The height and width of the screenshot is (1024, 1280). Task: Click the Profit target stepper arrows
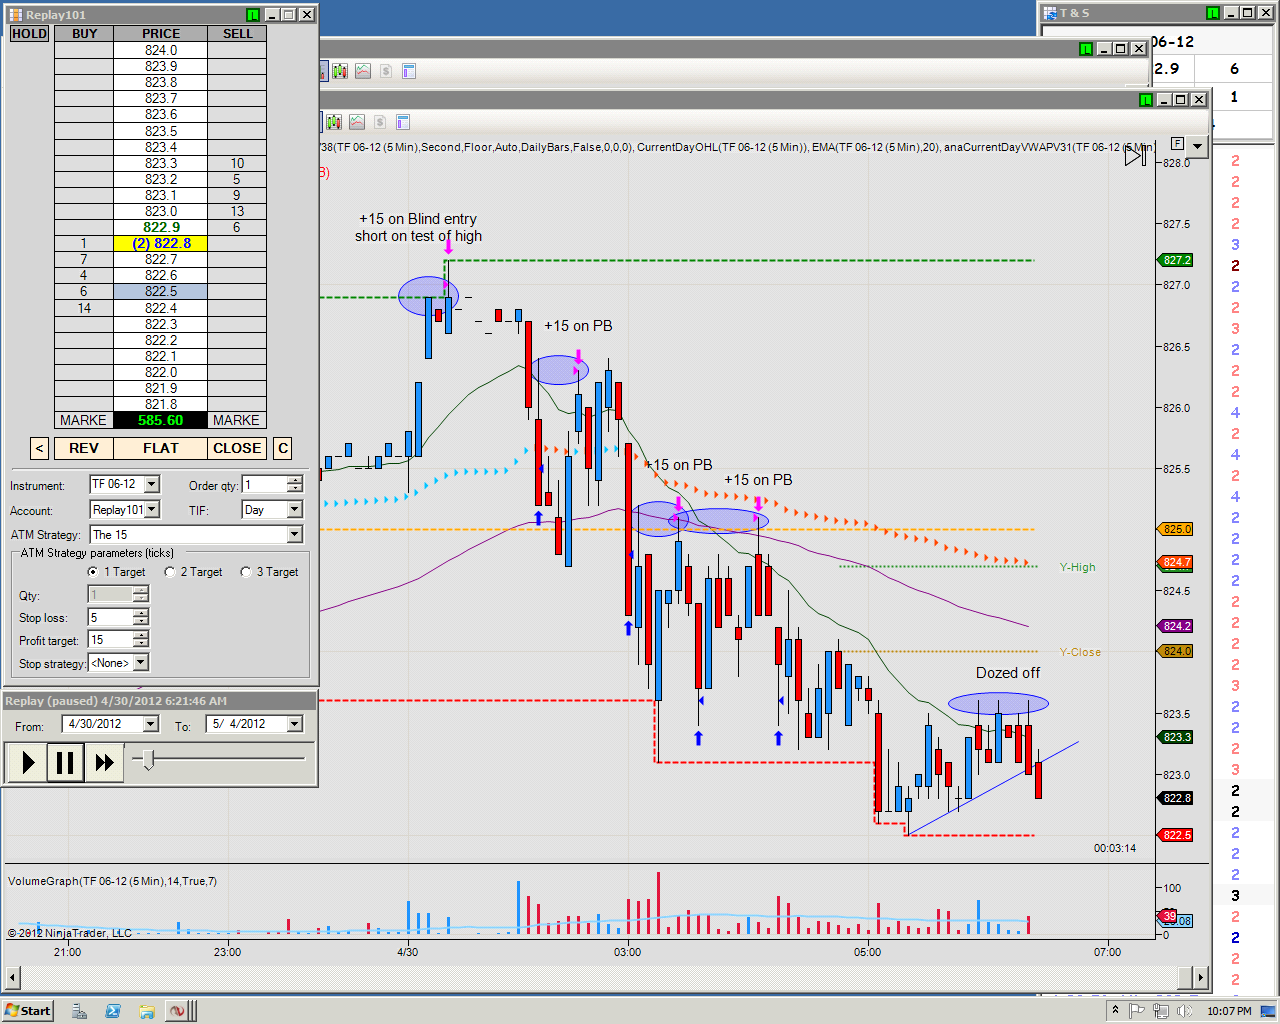click(141, 640)
